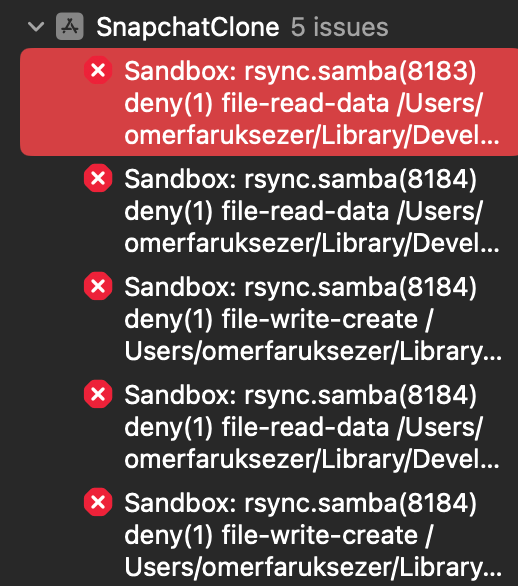Click omerfaruksezer/Library/Devel… path in second 8184 read issue

coord(312,460)
